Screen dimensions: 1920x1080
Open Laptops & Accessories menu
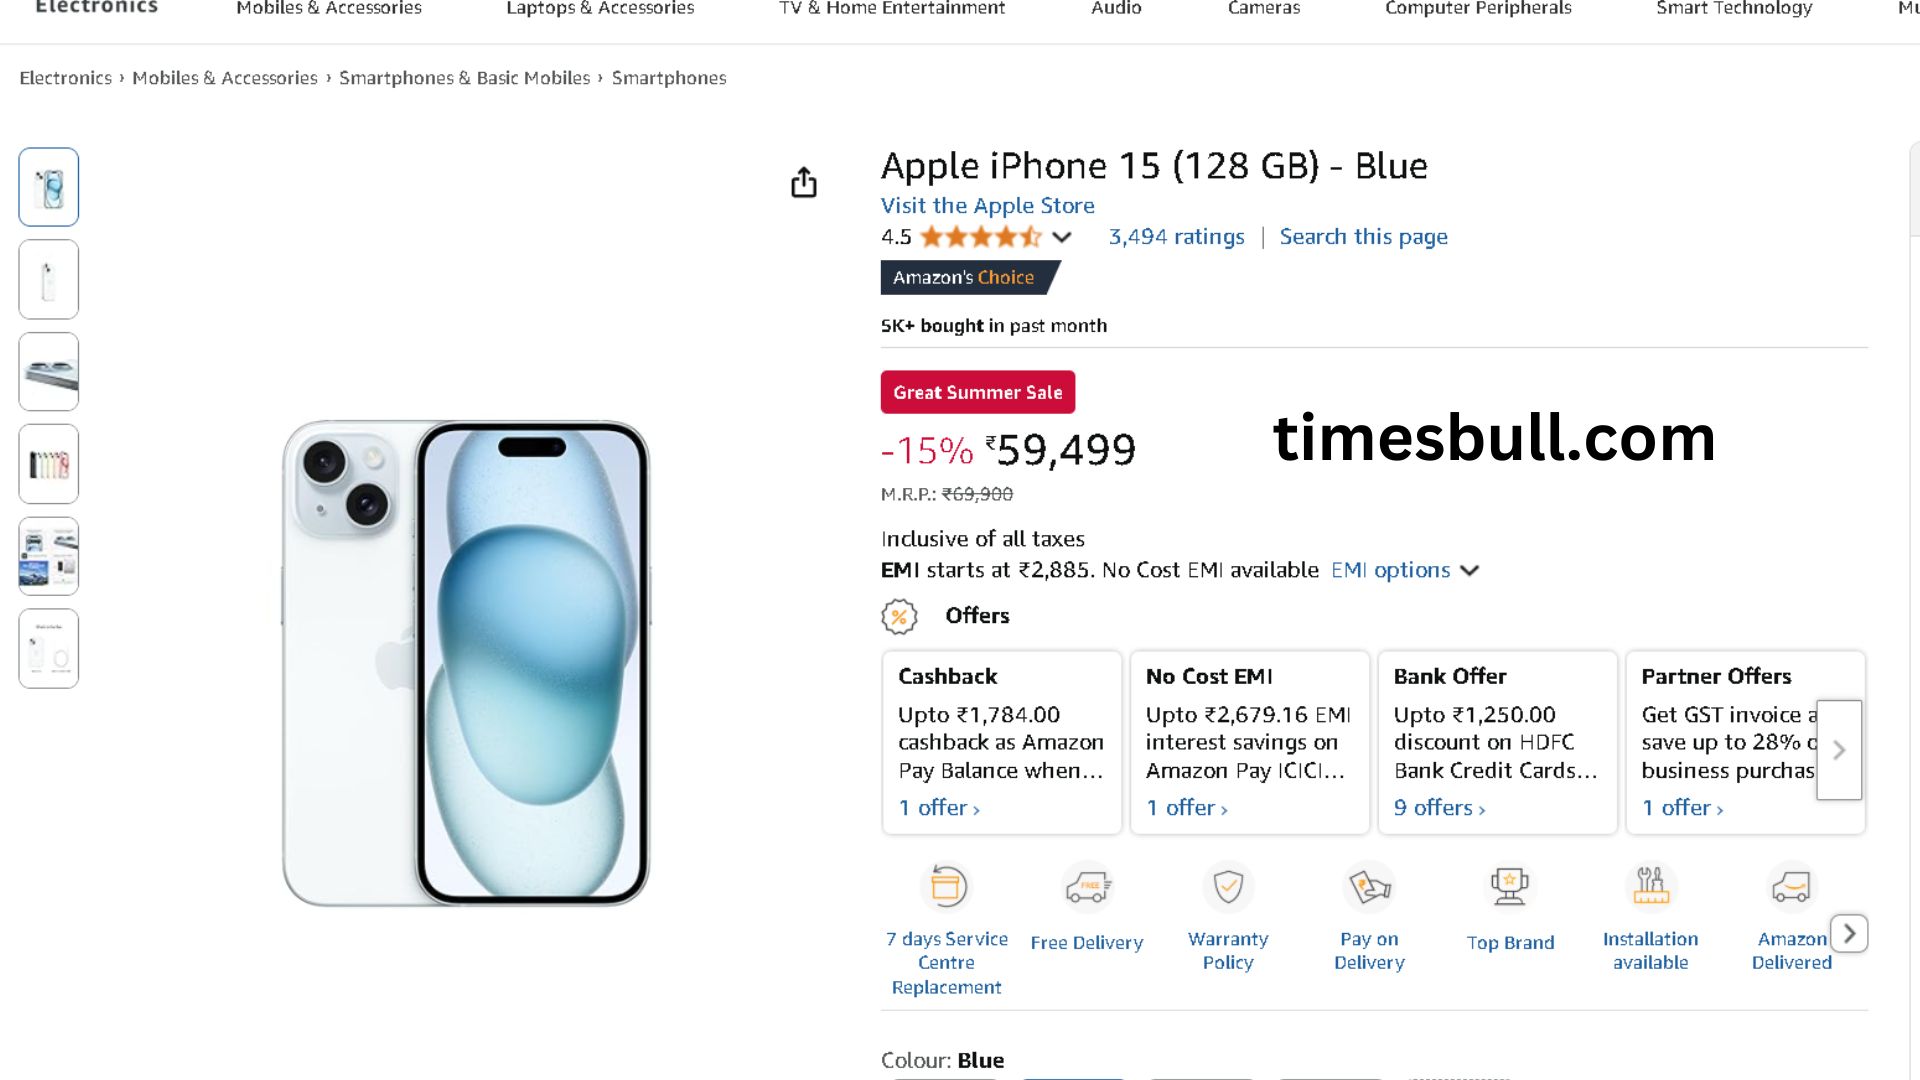pyautogui.click(x=600, y=9)
